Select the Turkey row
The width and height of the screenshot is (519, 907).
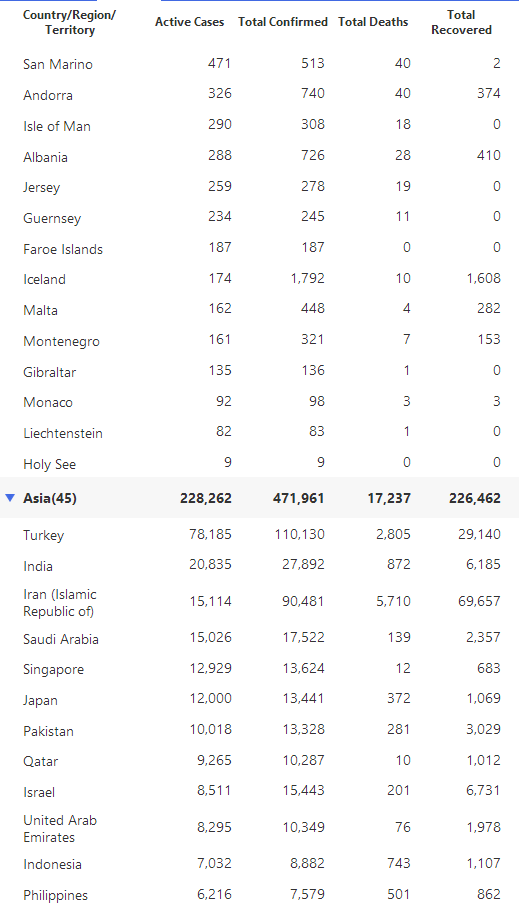(x=259, y=534)
